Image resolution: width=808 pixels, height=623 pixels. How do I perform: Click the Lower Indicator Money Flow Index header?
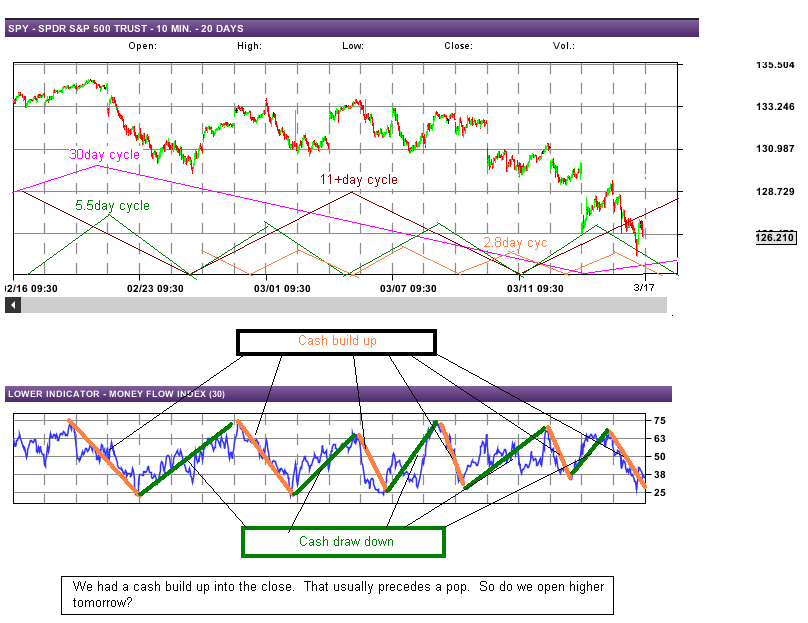pos(338,394)
